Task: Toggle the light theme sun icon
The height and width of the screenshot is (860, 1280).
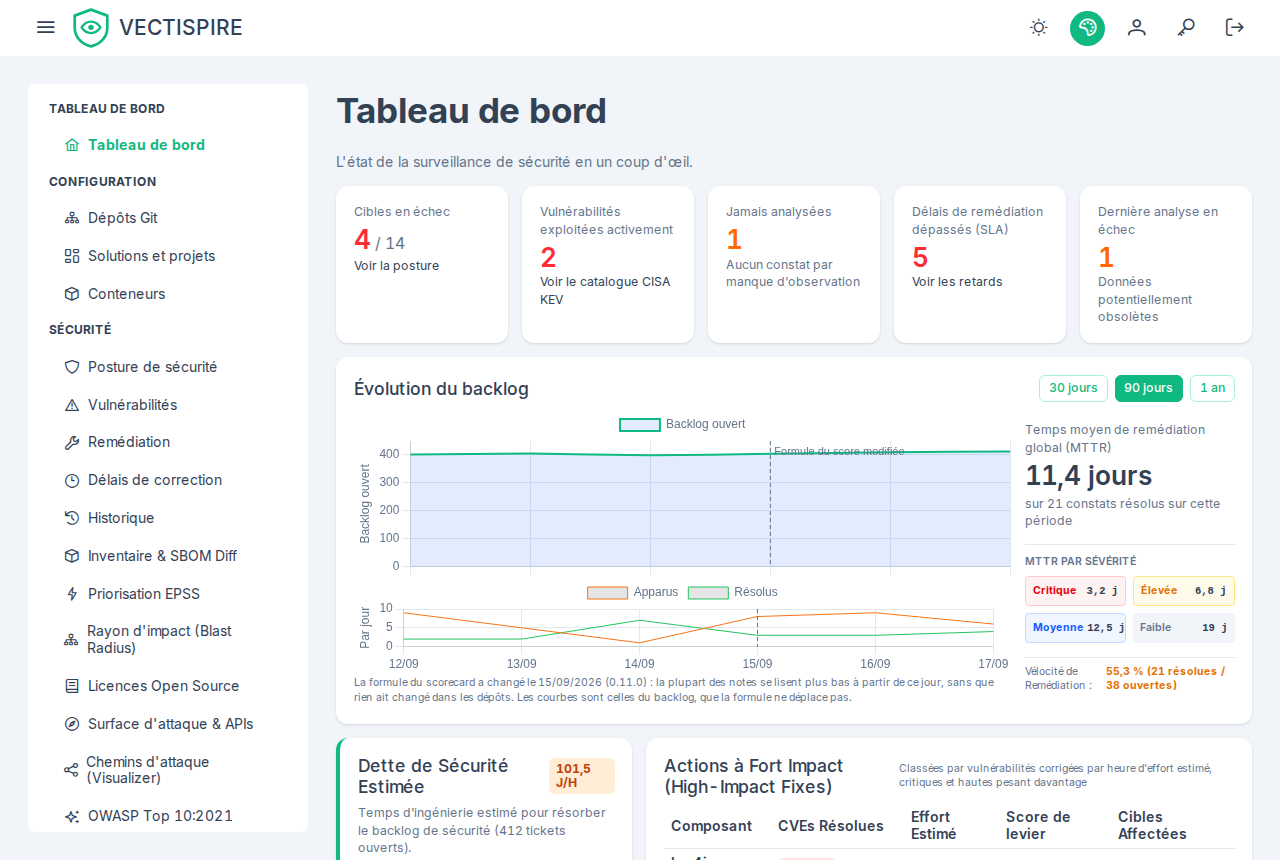Action: [1039, 27]
